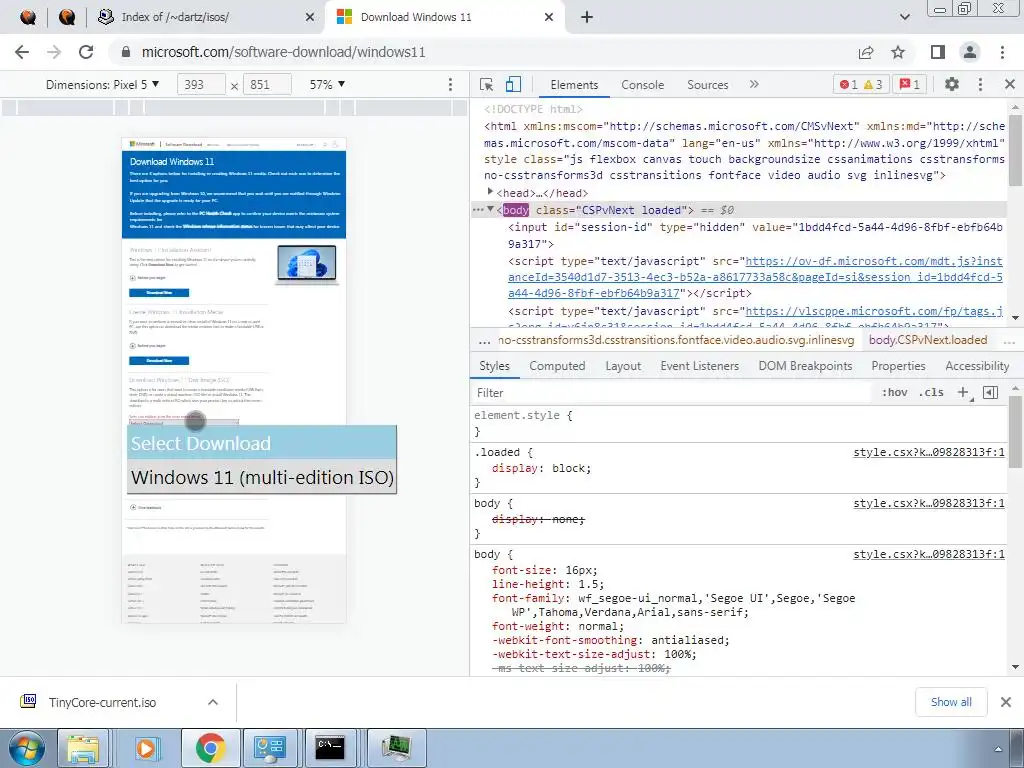Open the Windows Start orb
Screen dimensions: 1024x768
point(26,748)
